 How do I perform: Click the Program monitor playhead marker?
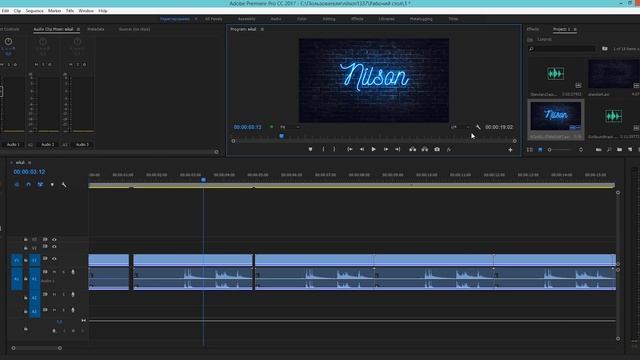(282, 136)
